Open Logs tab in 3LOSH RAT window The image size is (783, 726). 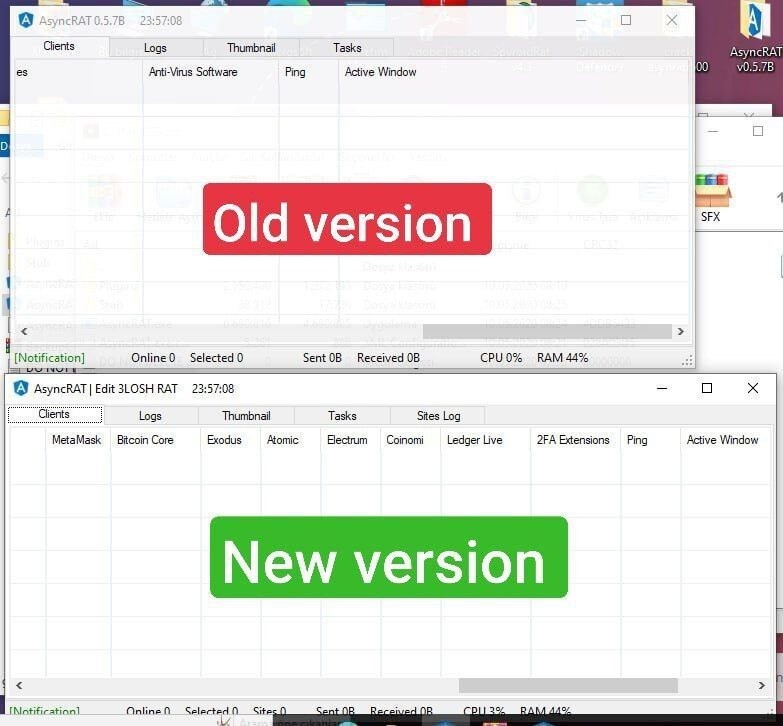(150, 416)
